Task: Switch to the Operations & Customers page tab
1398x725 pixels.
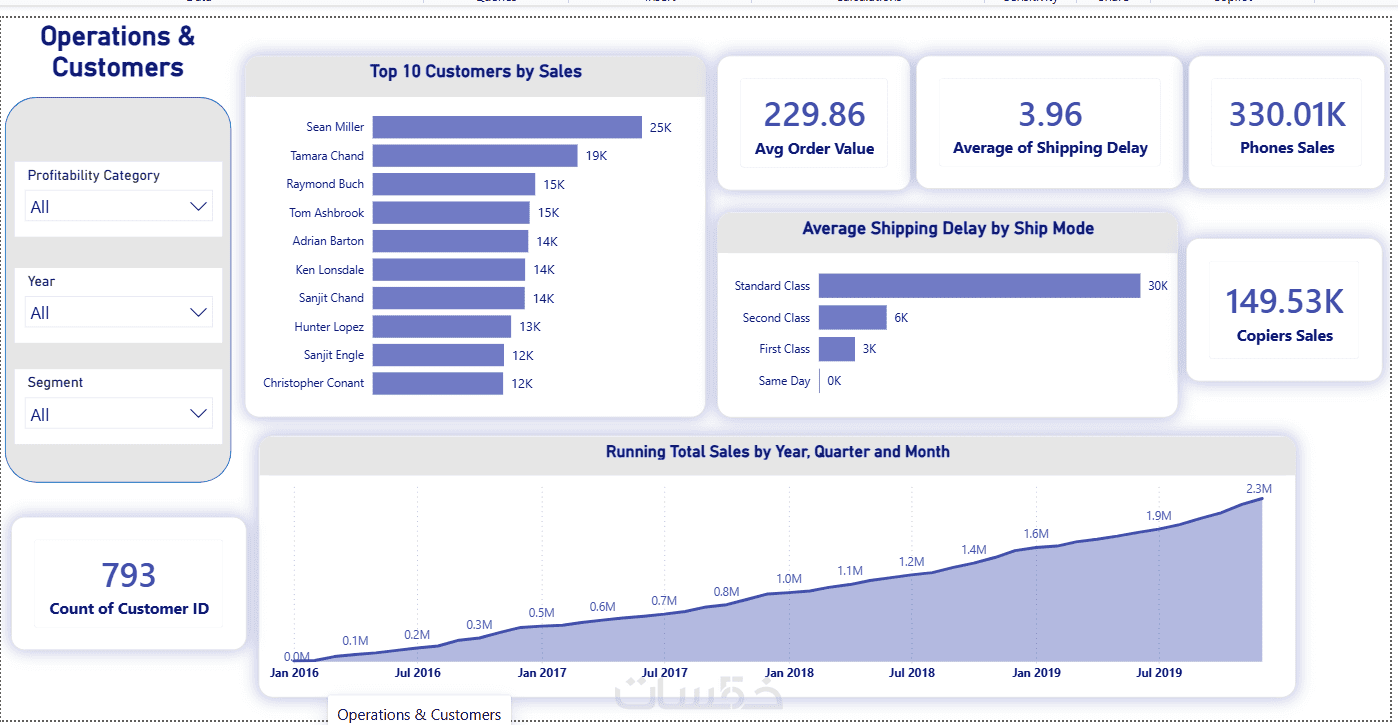Action: click(x=419, y=714)
